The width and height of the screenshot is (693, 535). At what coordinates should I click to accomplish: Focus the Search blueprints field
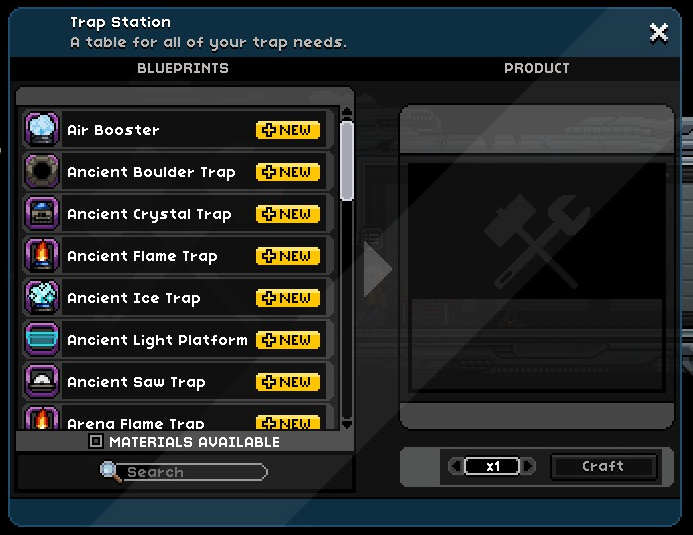[194, 472]
